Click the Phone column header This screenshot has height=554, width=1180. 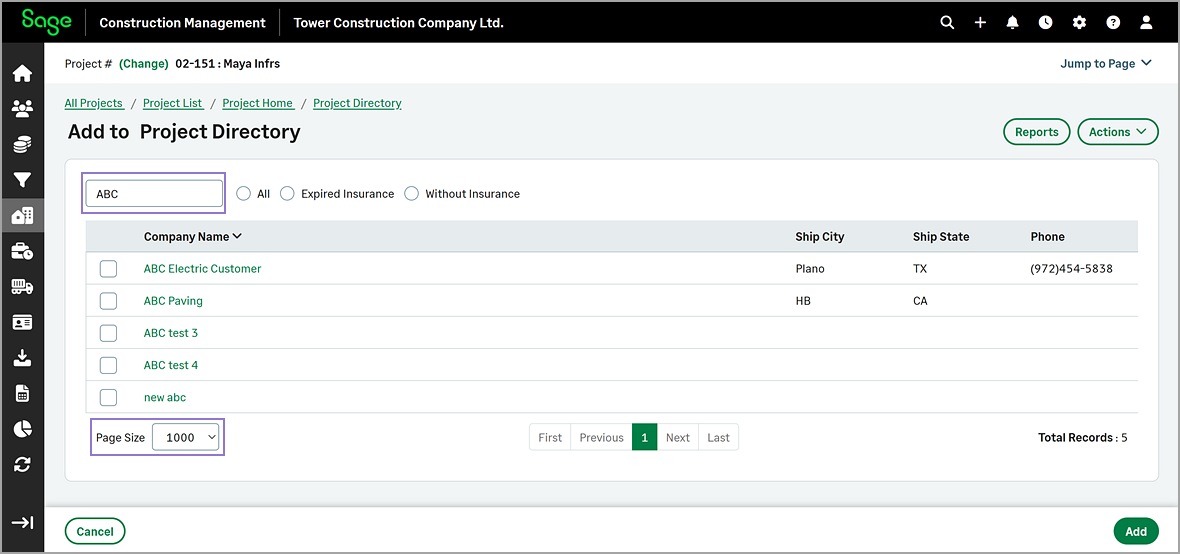click(x=1048, y=236)
